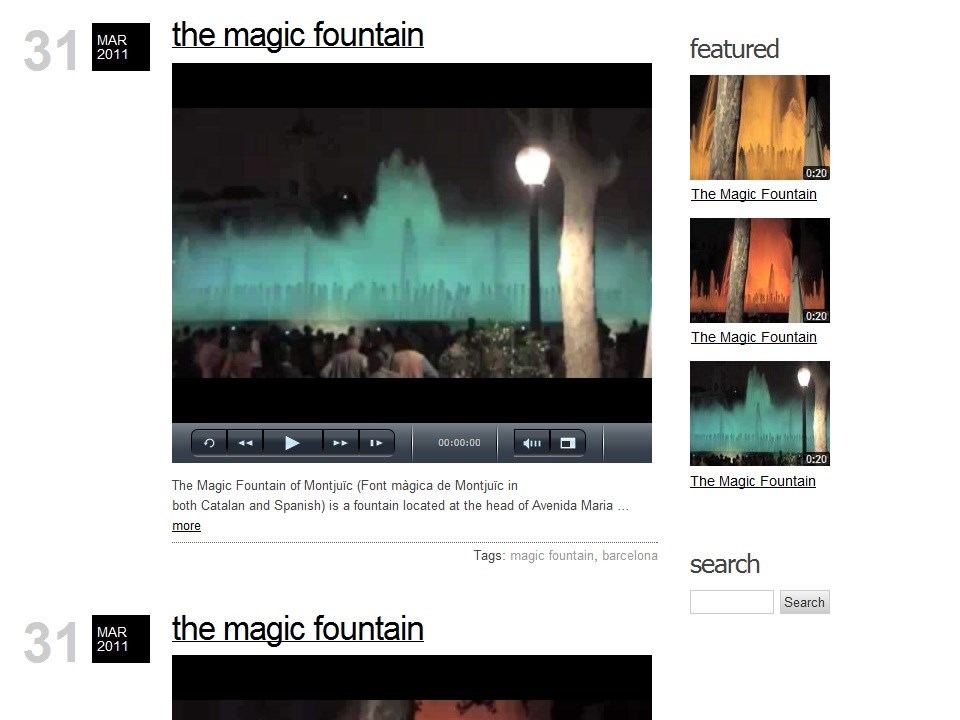
Task: Open the orange fountain featured thumbnail
Action: coord(759,127)
